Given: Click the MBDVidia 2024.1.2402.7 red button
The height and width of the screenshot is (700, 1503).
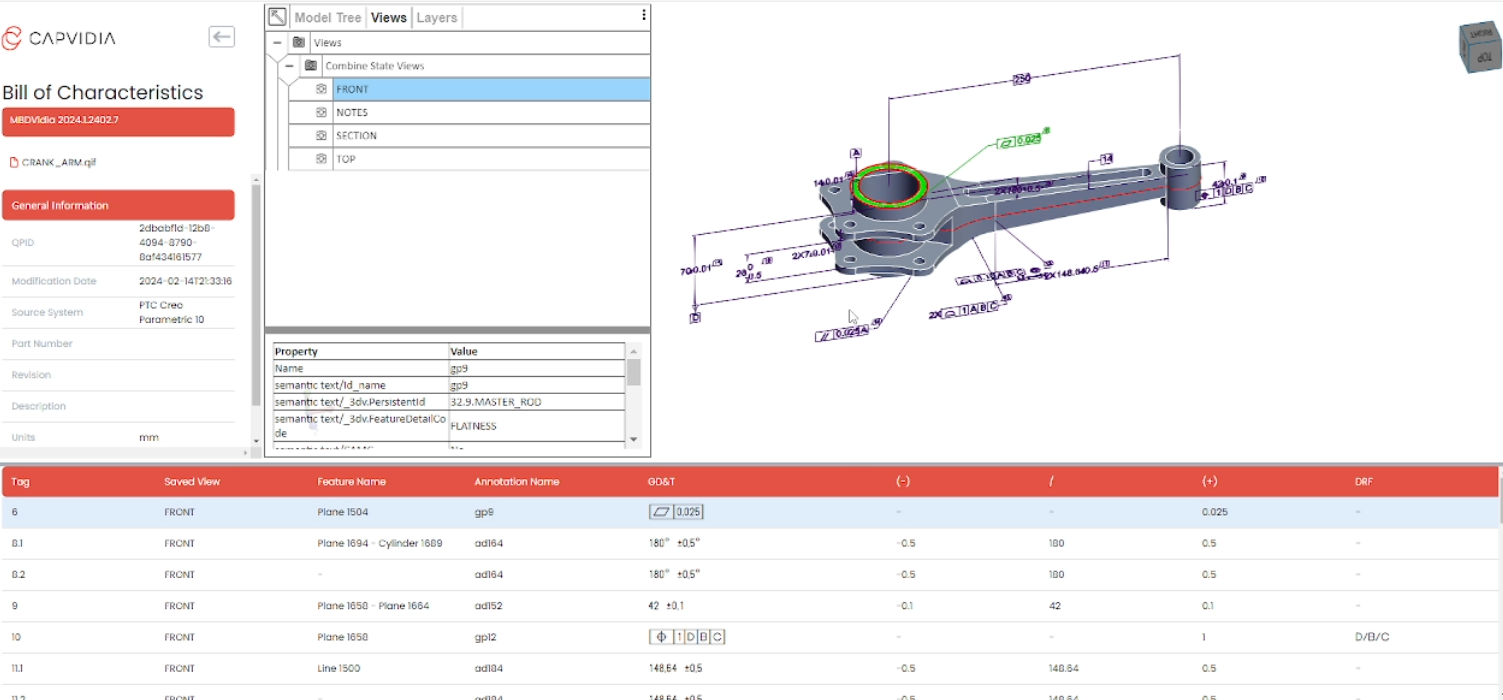Looking at the screenshot, I should coord(118,121).
